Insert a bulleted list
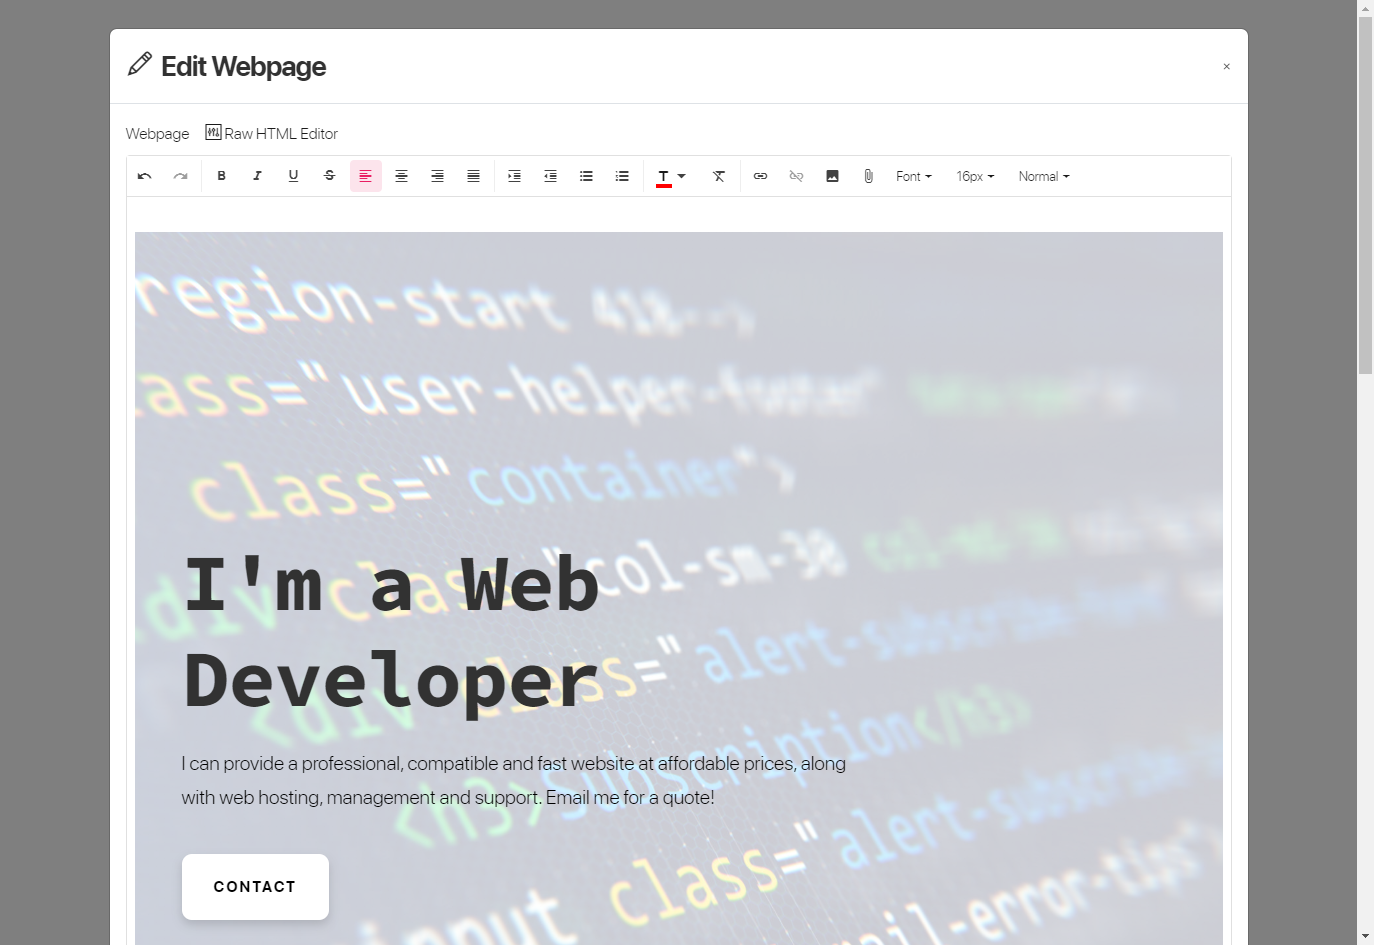Image resolution: width=1374 pixels, height=945 pixels. [x=587, y=176]
